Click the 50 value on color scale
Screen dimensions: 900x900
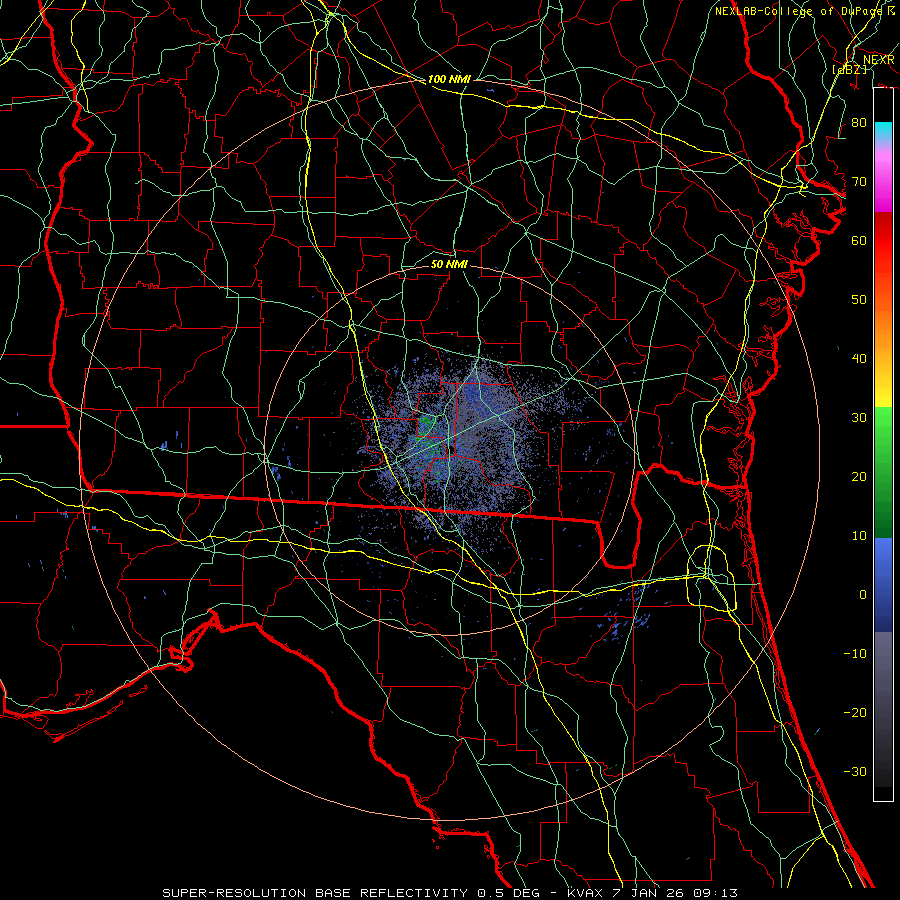coord(859,300)
